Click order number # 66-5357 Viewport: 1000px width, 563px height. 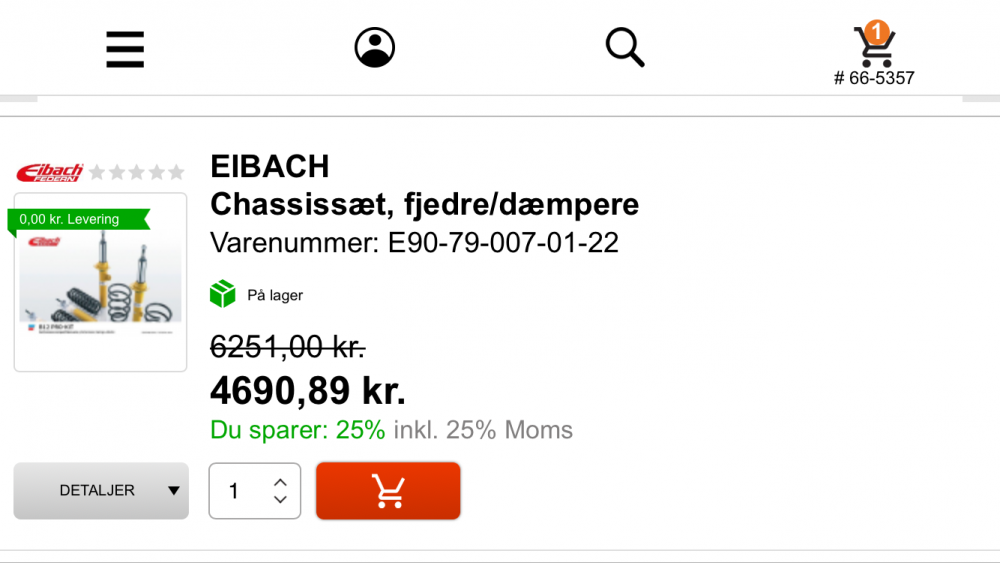(874, 78)
